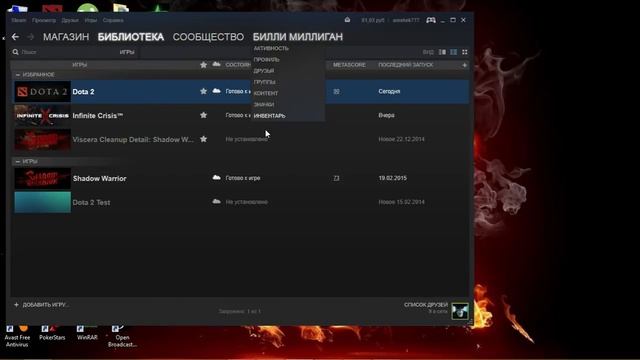Open the БИЛЛИ МИЛЛИГАН tab

(x=298, y=37)
